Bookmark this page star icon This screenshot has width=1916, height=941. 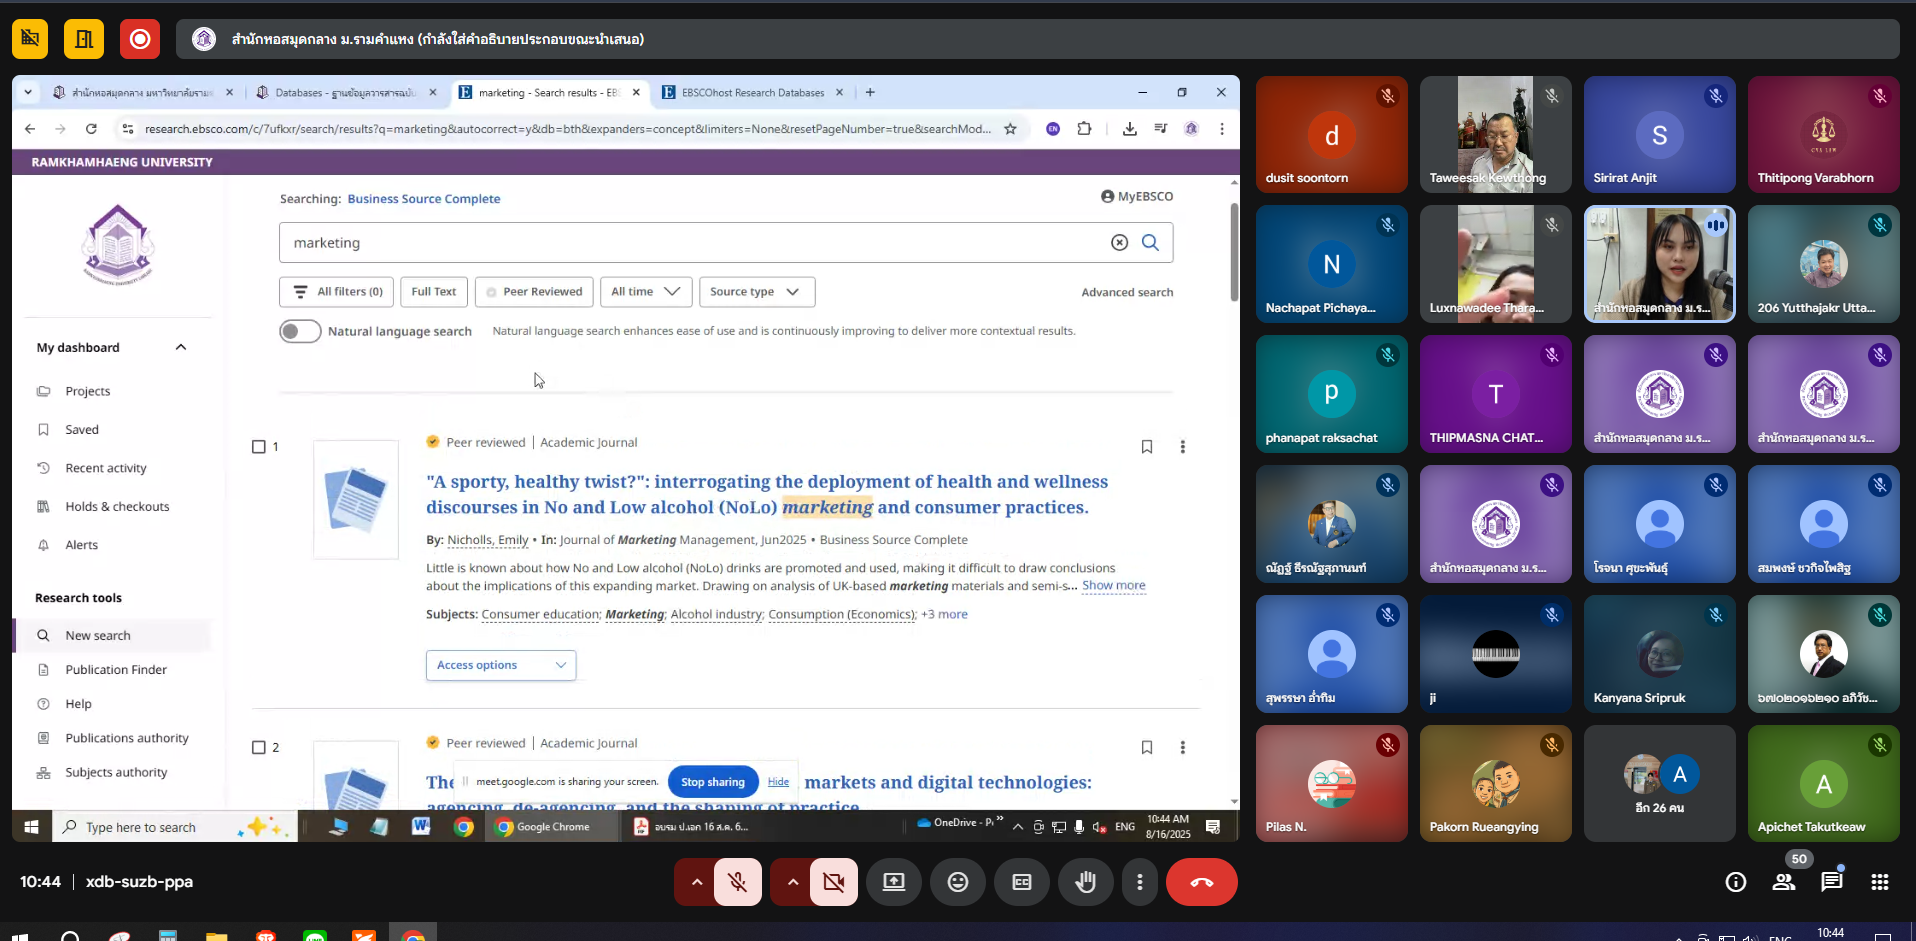(1010, 129)
